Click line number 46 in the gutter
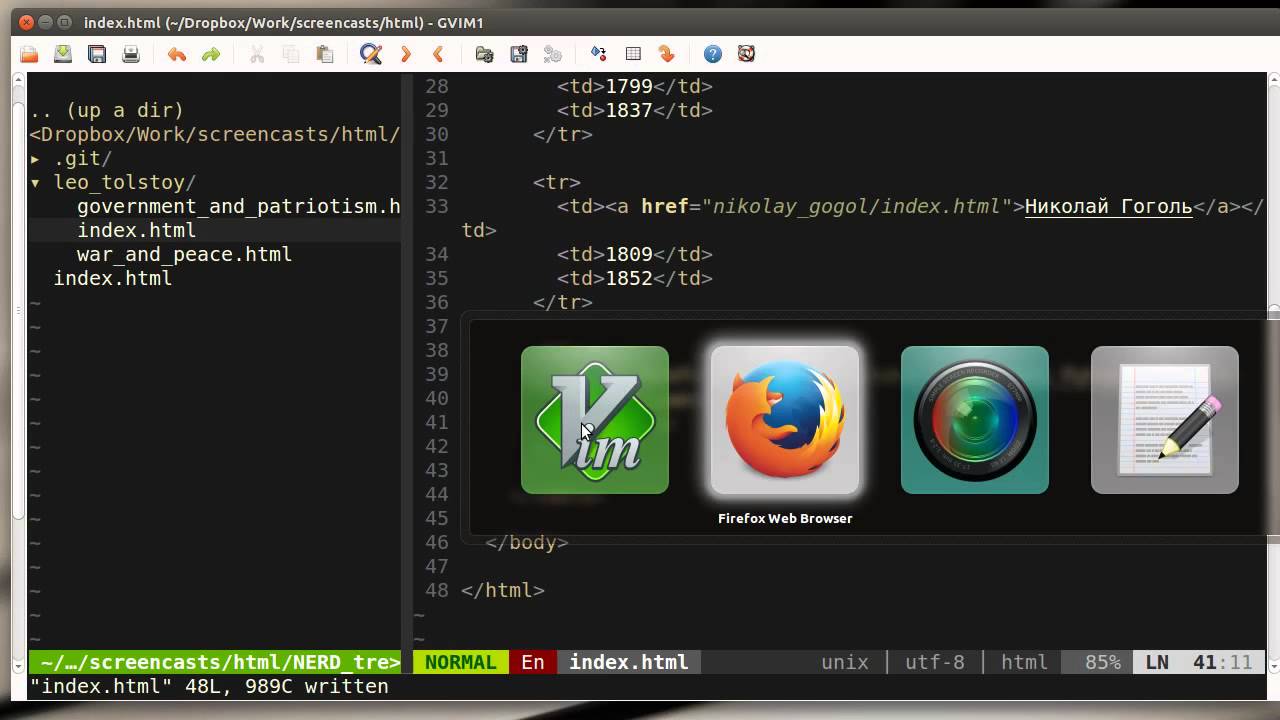Viewport: 1280px width, 720px height. click(x=437, y=543)
